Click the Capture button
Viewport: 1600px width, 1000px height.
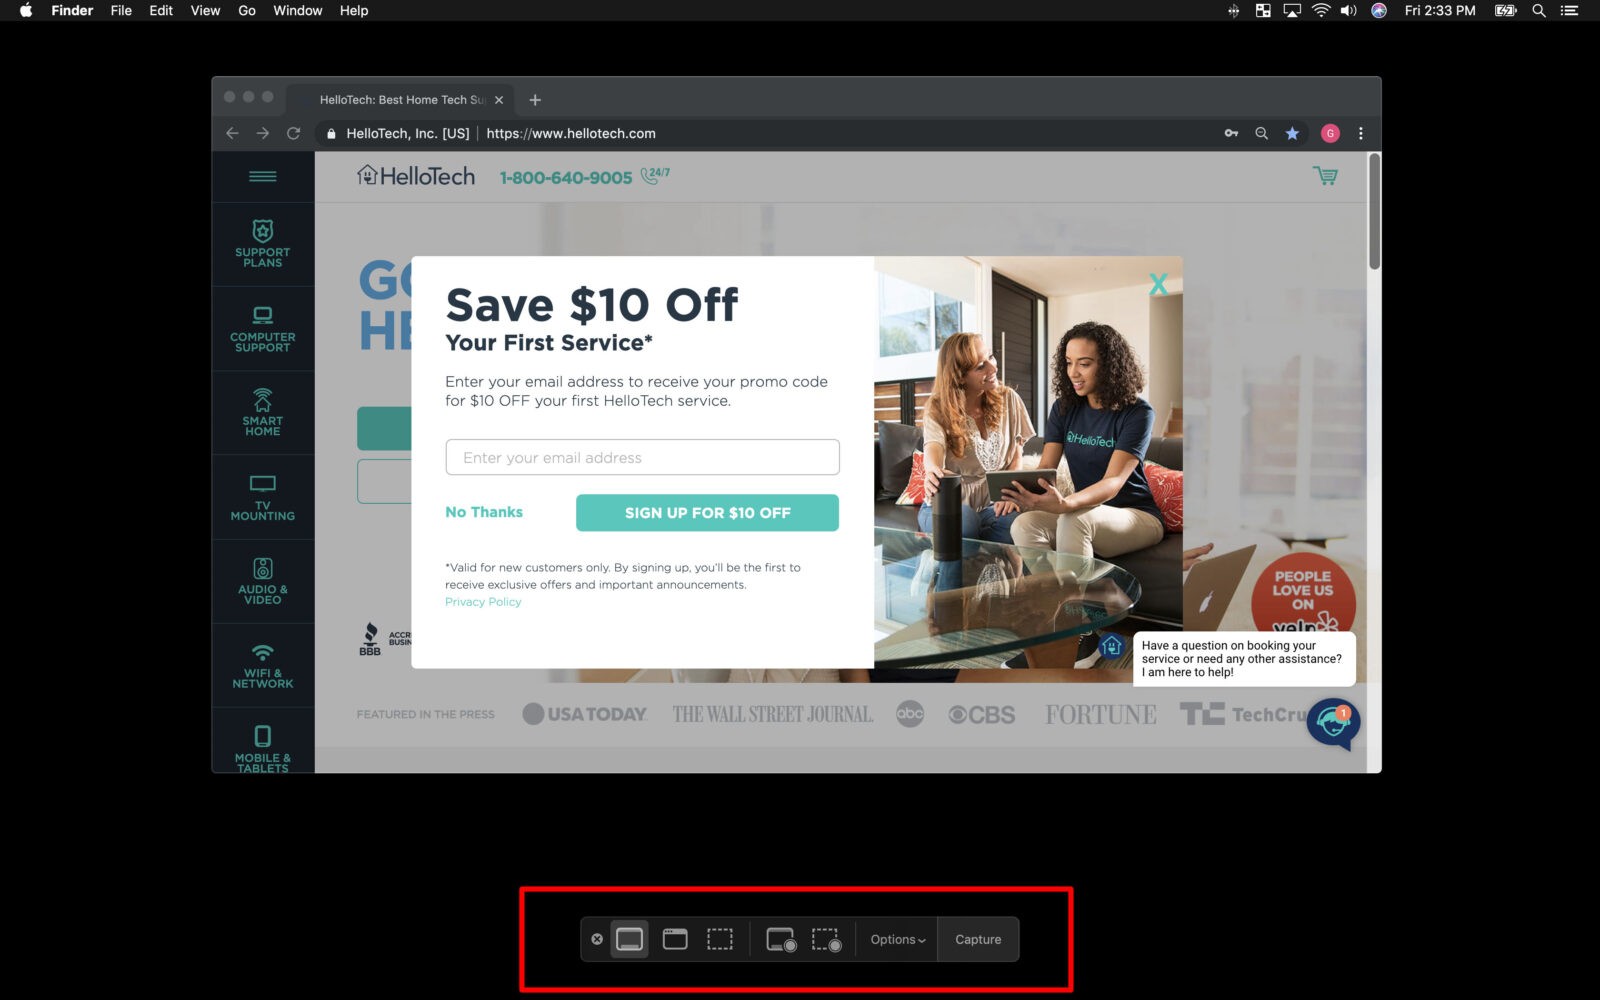(x=978, y=939)
